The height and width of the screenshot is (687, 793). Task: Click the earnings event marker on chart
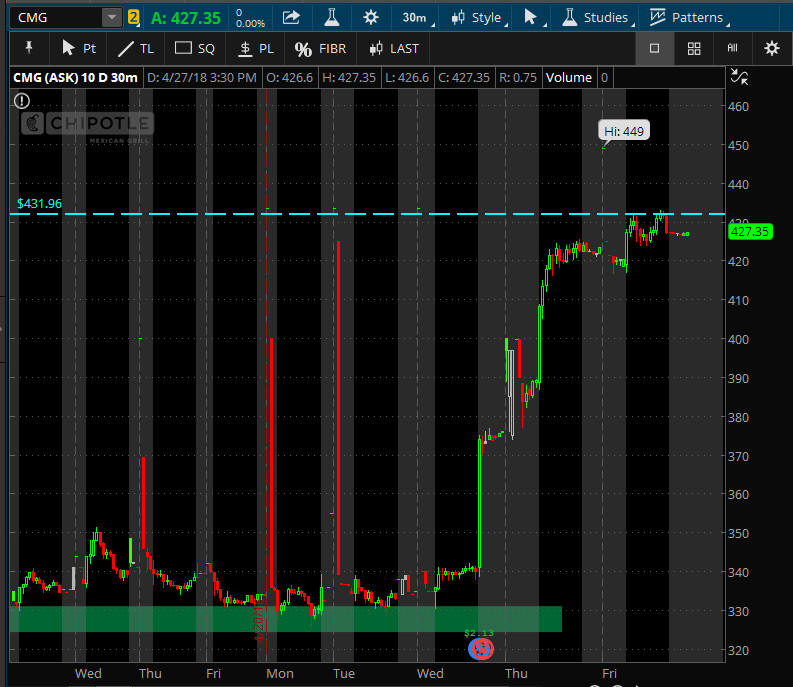click(x=482, y=649)
